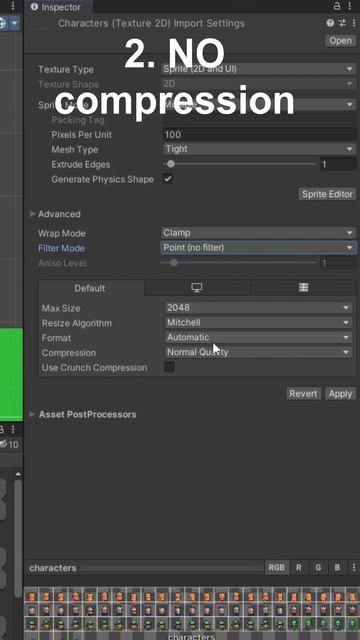Click the Extrude Edges value field
Screen dimensions: 360x640
(338, 164)
